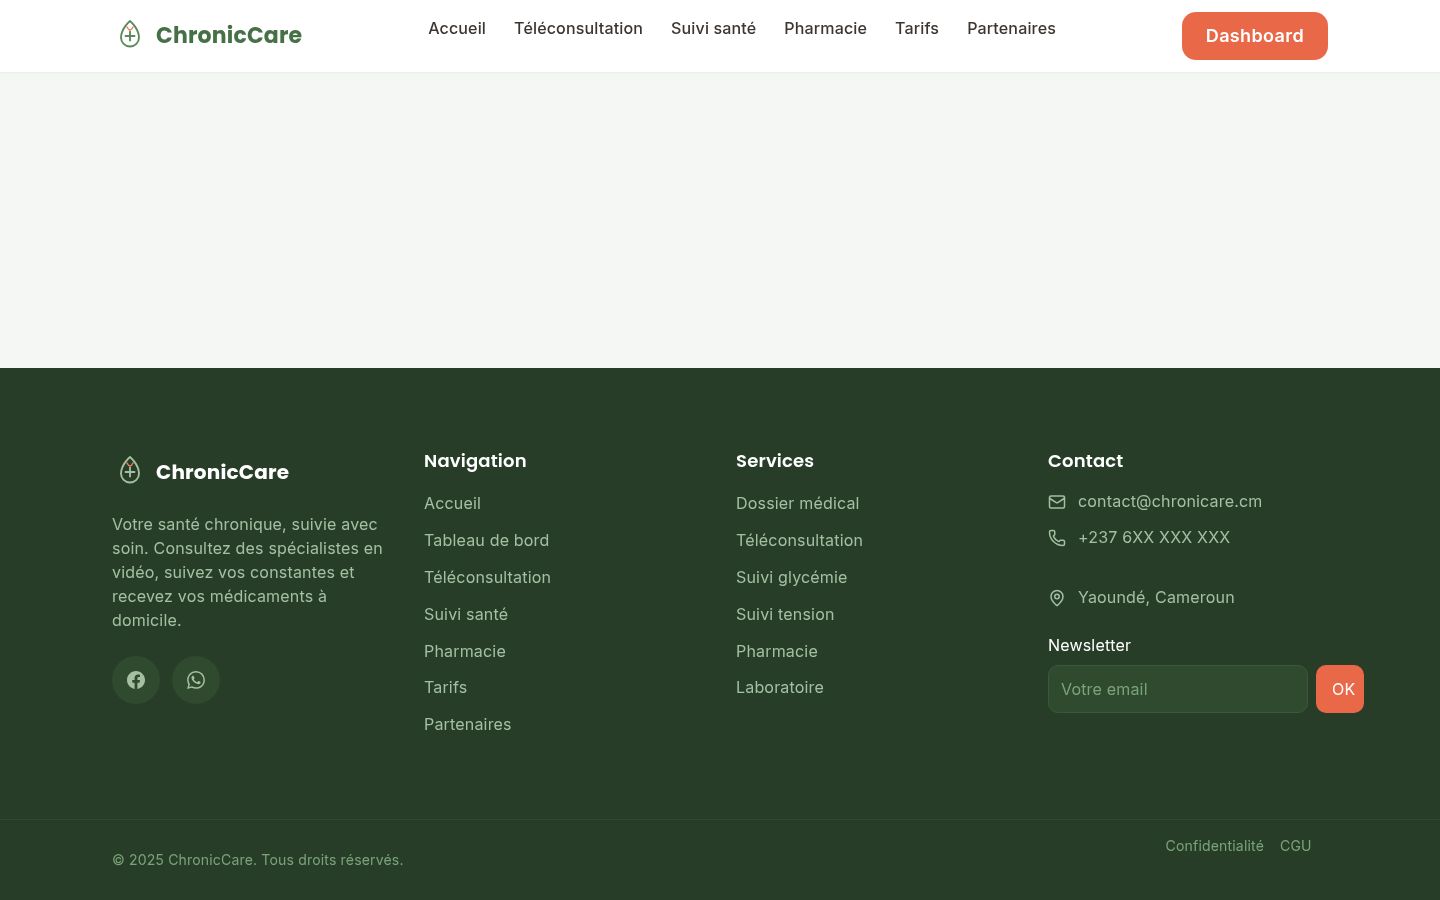Click the orange Dashboard button

1255,36
